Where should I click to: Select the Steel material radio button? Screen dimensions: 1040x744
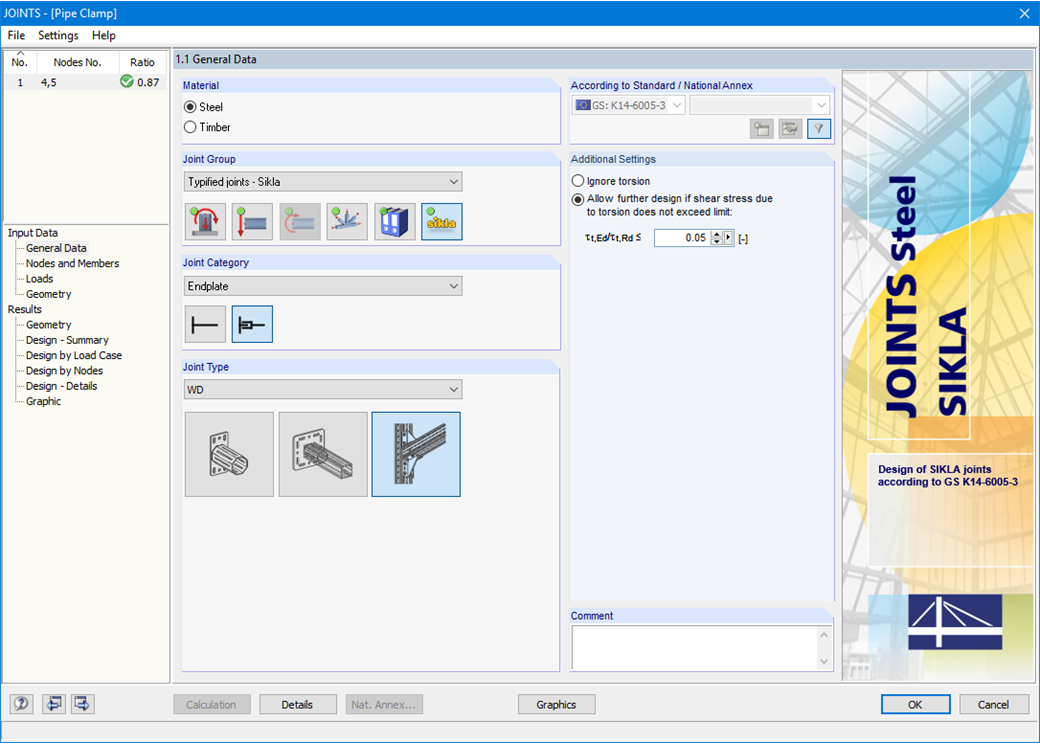pyautogui.click(x=191, y=107)
